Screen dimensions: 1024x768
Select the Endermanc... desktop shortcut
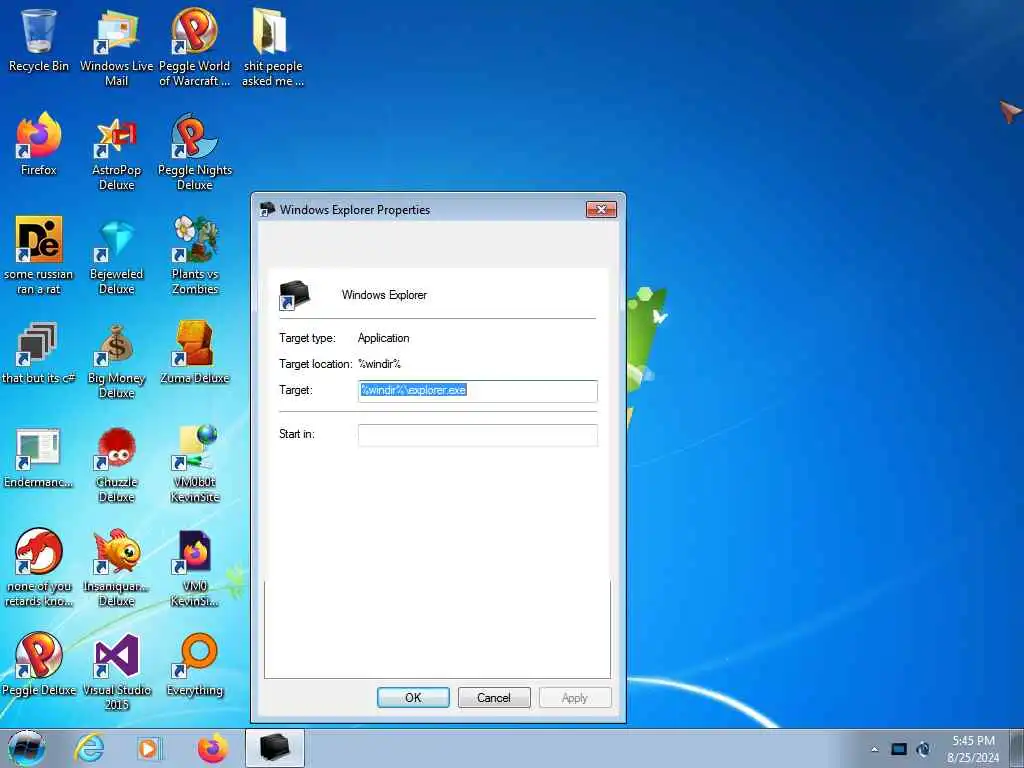(39, 457)
